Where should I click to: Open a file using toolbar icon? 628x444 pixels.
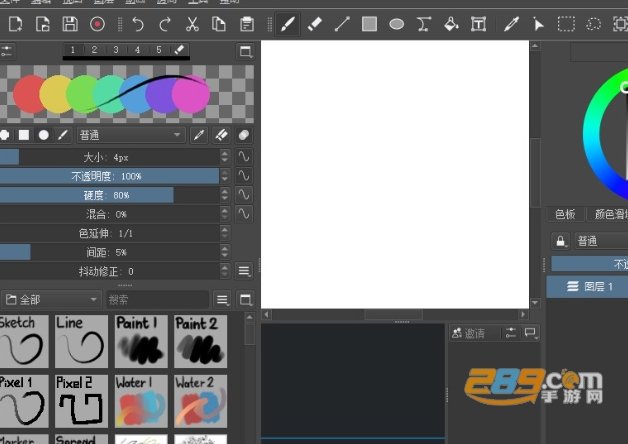click(x=42, y=24)
